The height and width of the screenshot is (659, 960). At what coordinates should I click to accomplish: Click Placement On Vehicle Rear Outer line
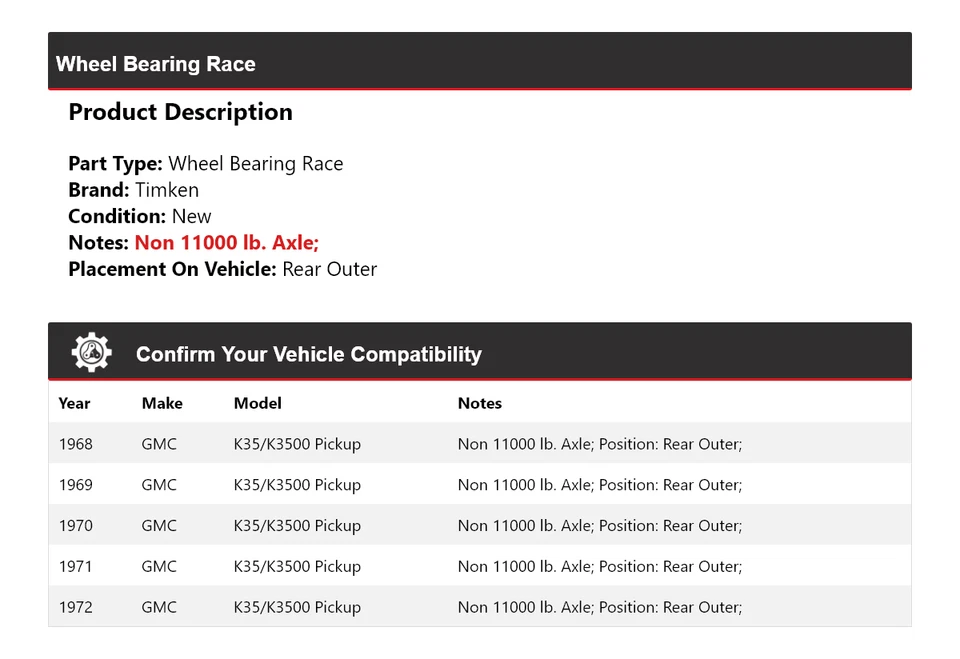tap(222, 269)
